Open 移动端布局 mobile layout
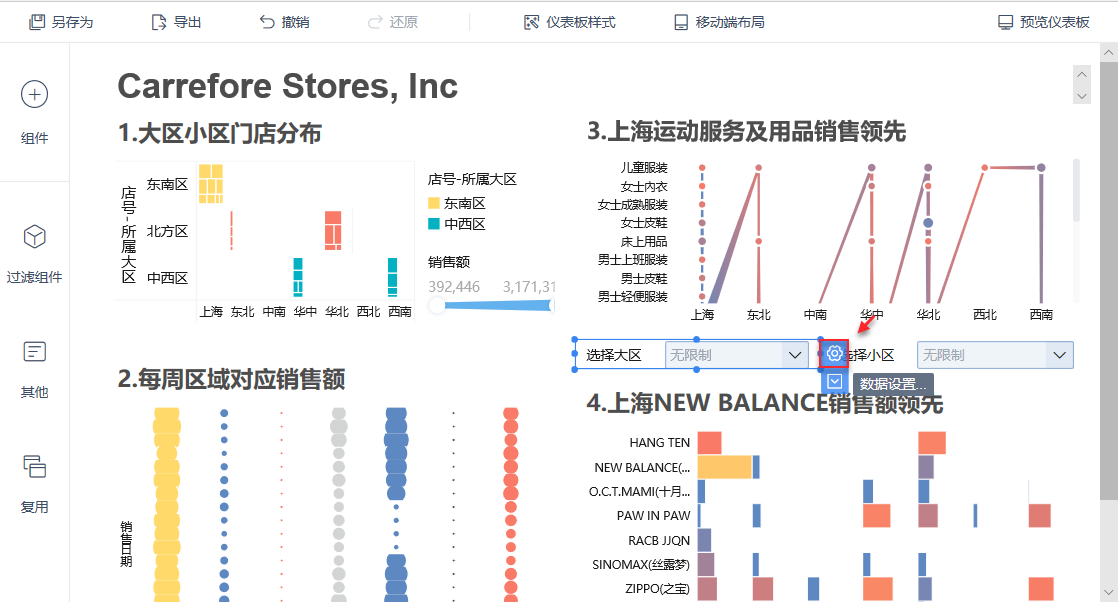The height and width of the screenshot is (602, 1118). pyautogui.click(x=719, y=22)
